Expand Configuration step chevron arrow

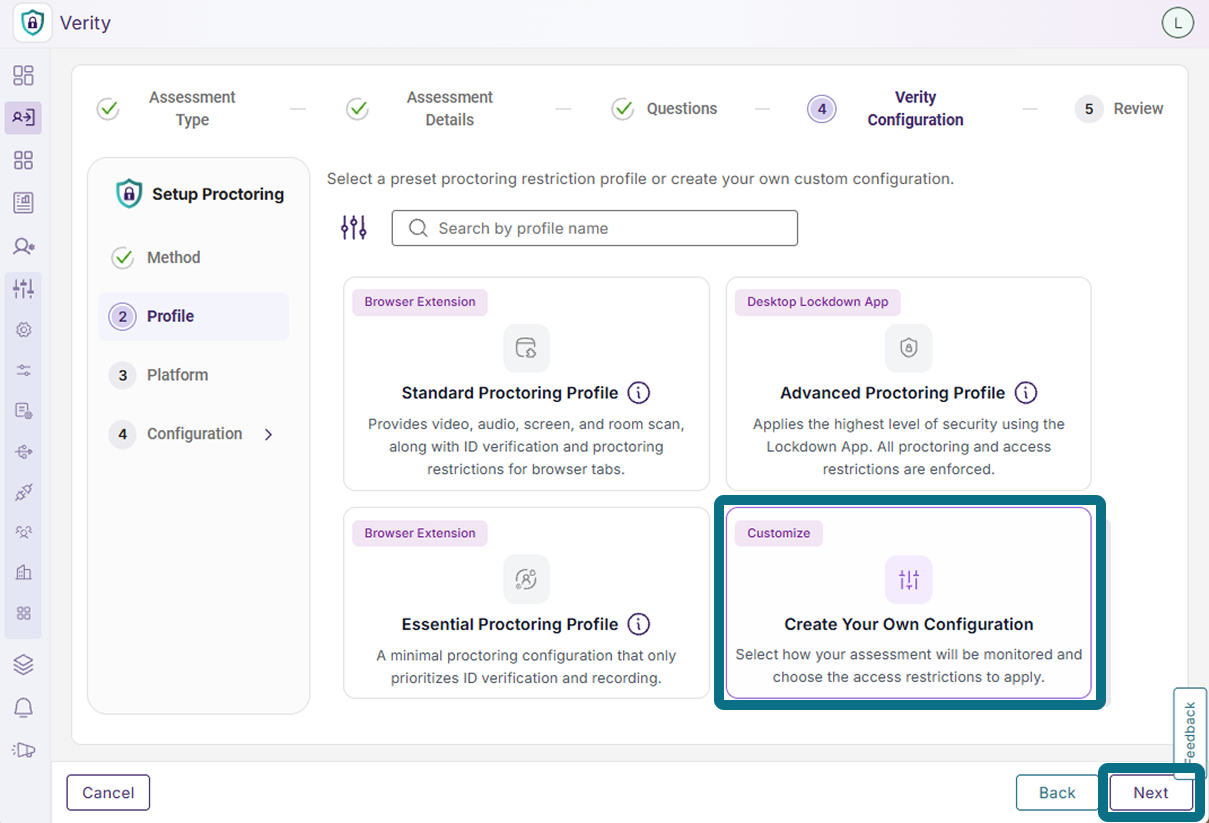pos(268,434)
